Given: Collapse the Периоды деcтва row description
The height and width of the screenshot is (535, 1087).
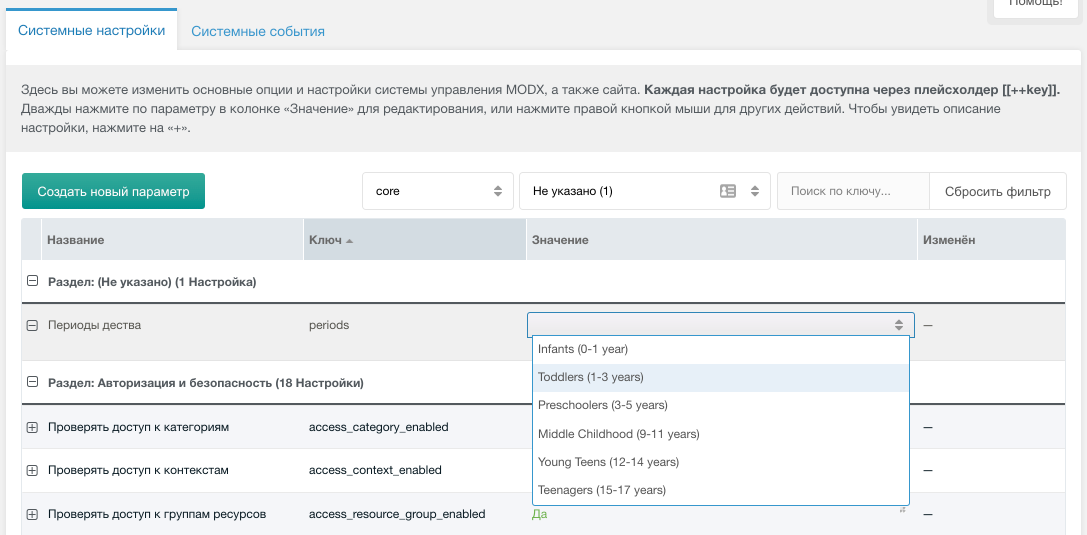Looking at the screenshot, I should coord(32,325).
